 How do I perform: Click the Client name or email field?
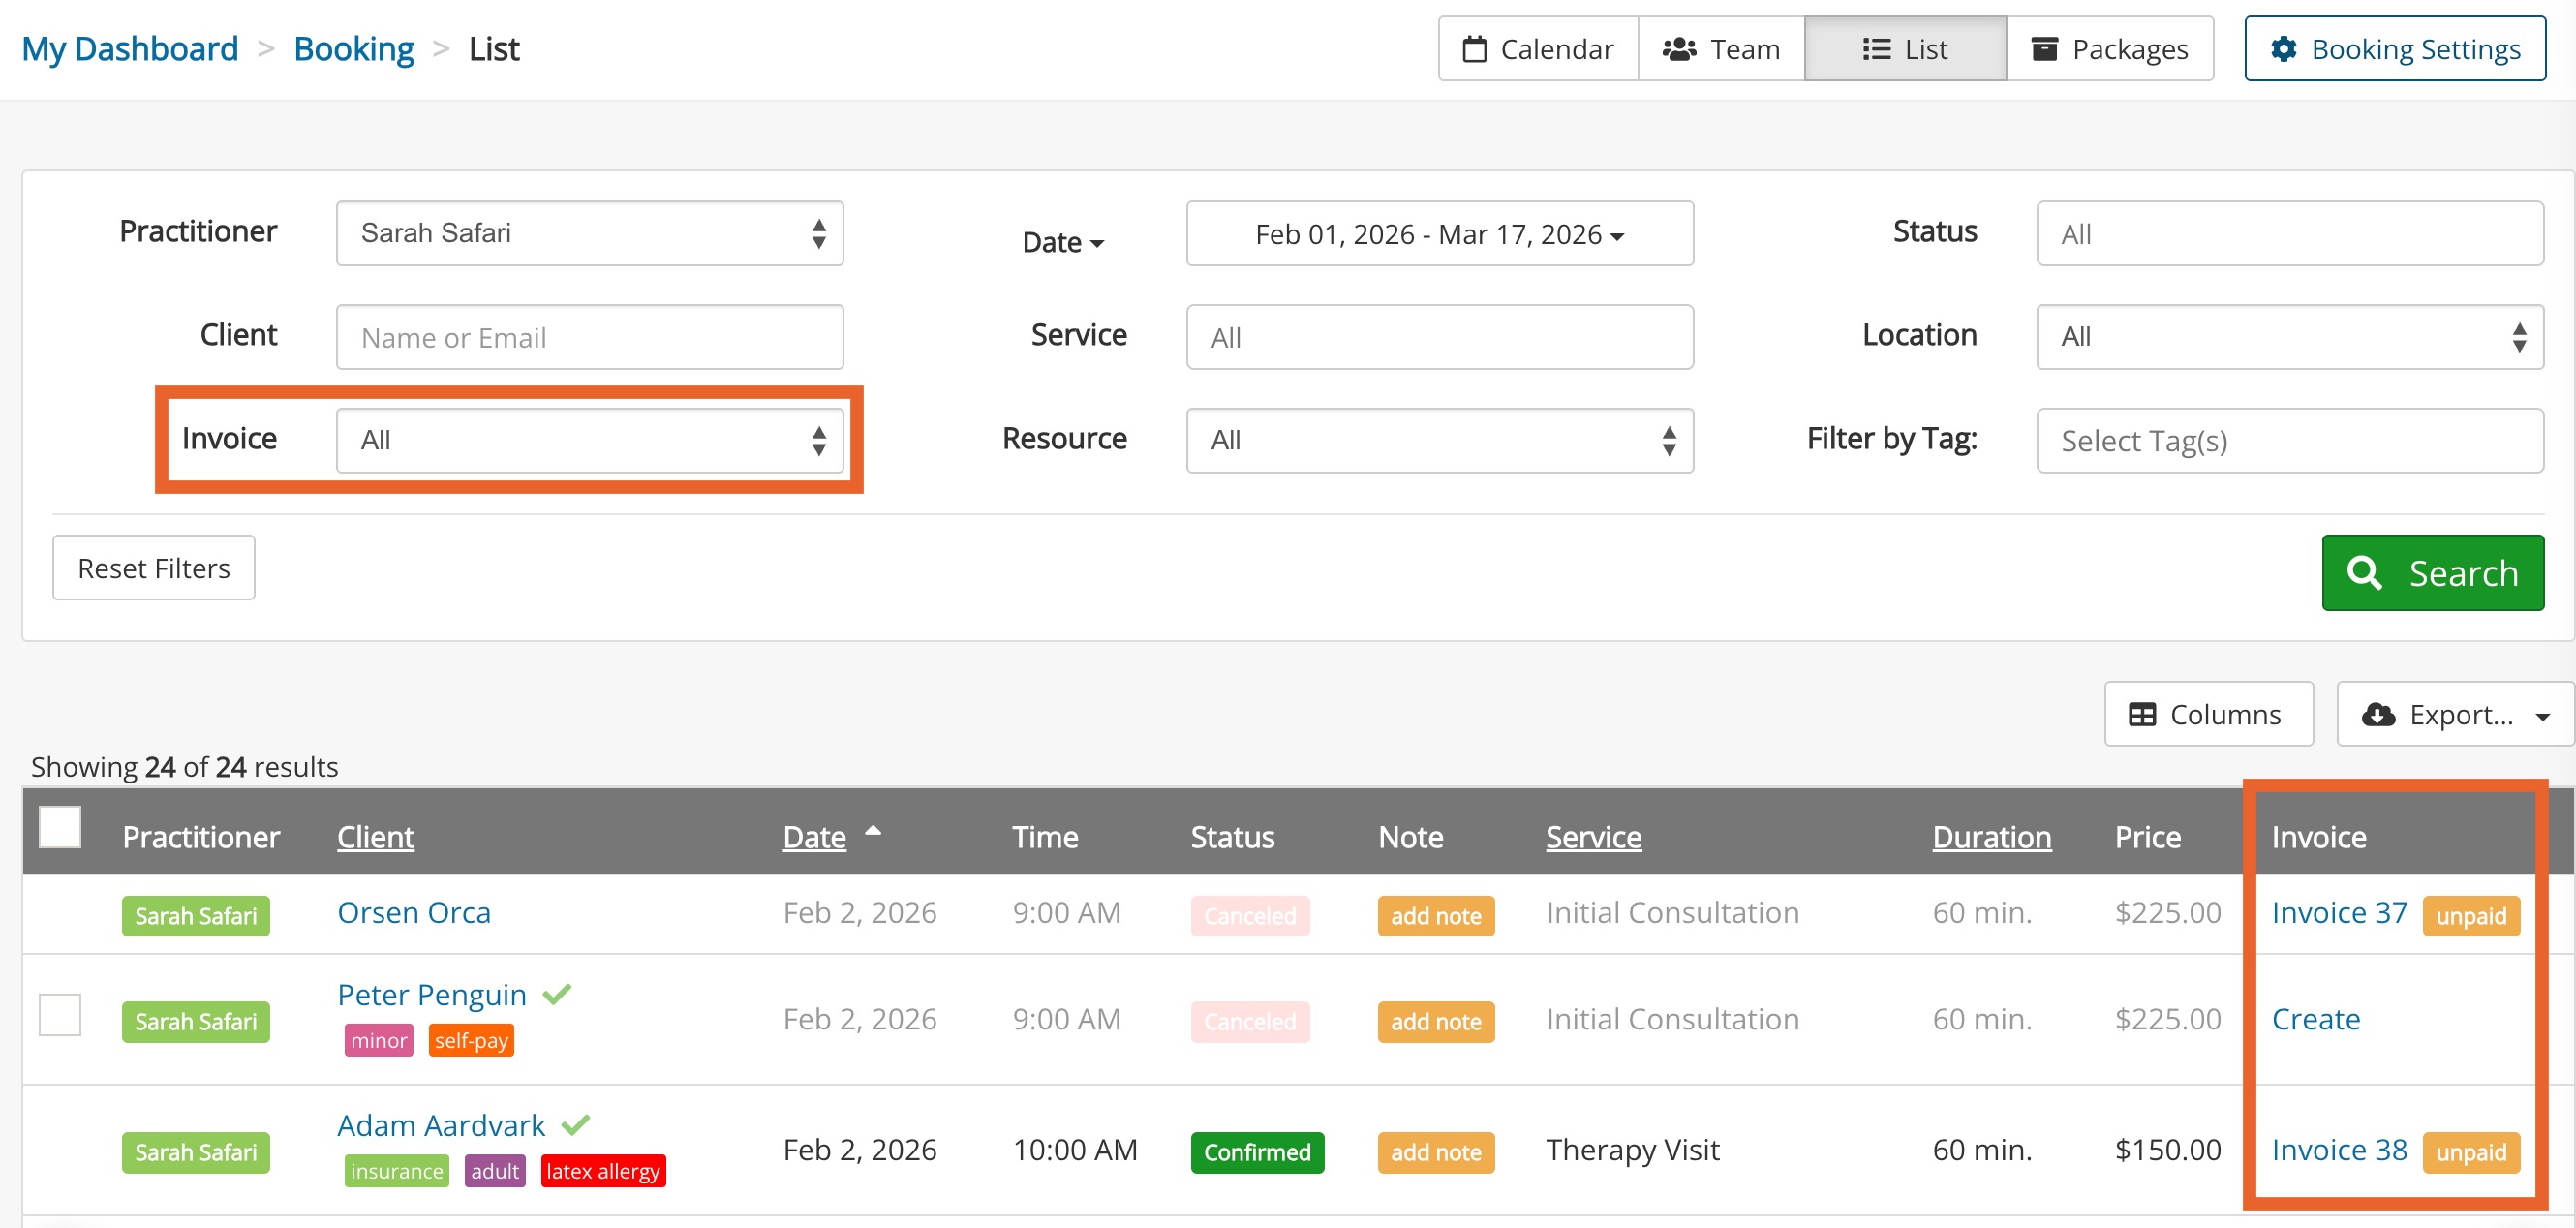tap(589, 337)
